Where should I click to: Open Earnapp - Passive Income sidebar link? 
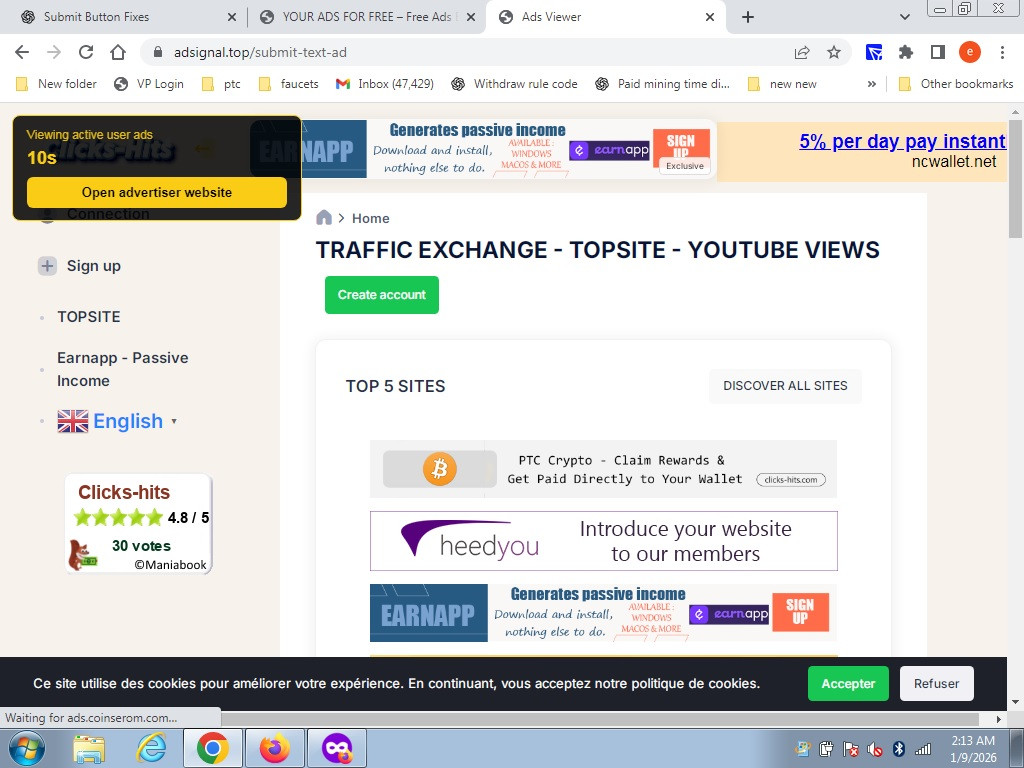coord(123,370)
